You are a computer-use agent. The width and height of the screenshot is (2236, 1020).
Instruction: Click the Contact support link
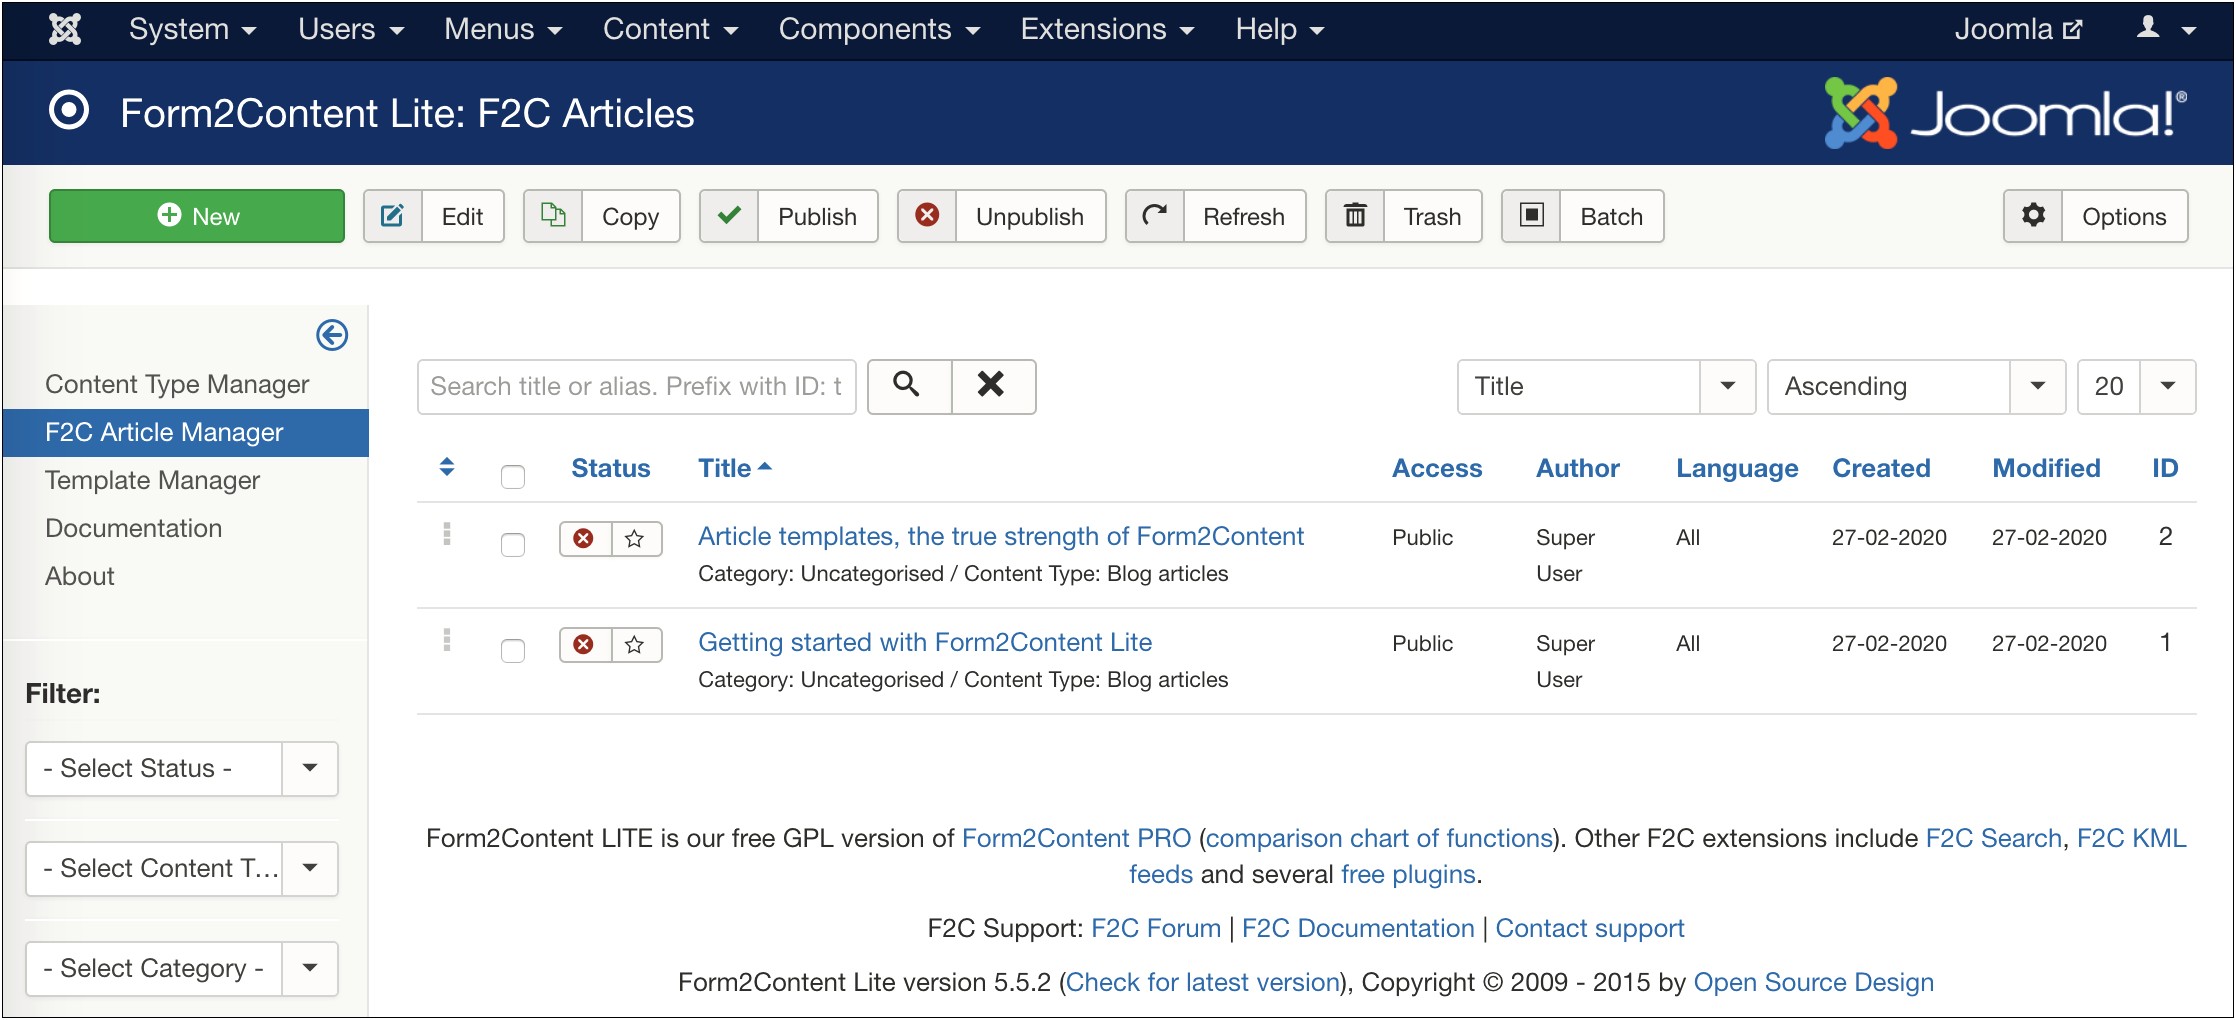click(x=1590, y=928)
